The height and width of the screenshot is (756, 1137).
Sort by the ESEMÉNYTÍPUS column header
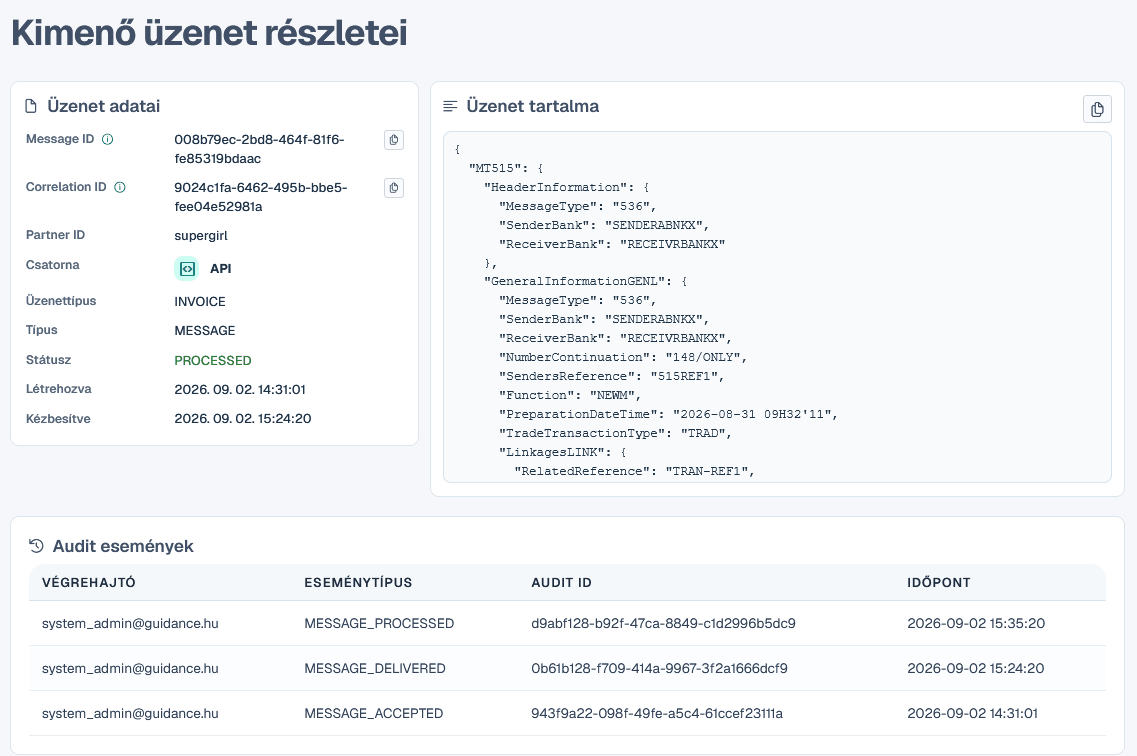358,582
